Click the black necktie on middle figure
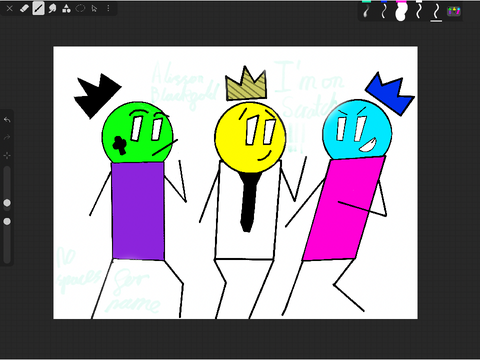This screenshot has width=480, height=360. tap(249, 202)
